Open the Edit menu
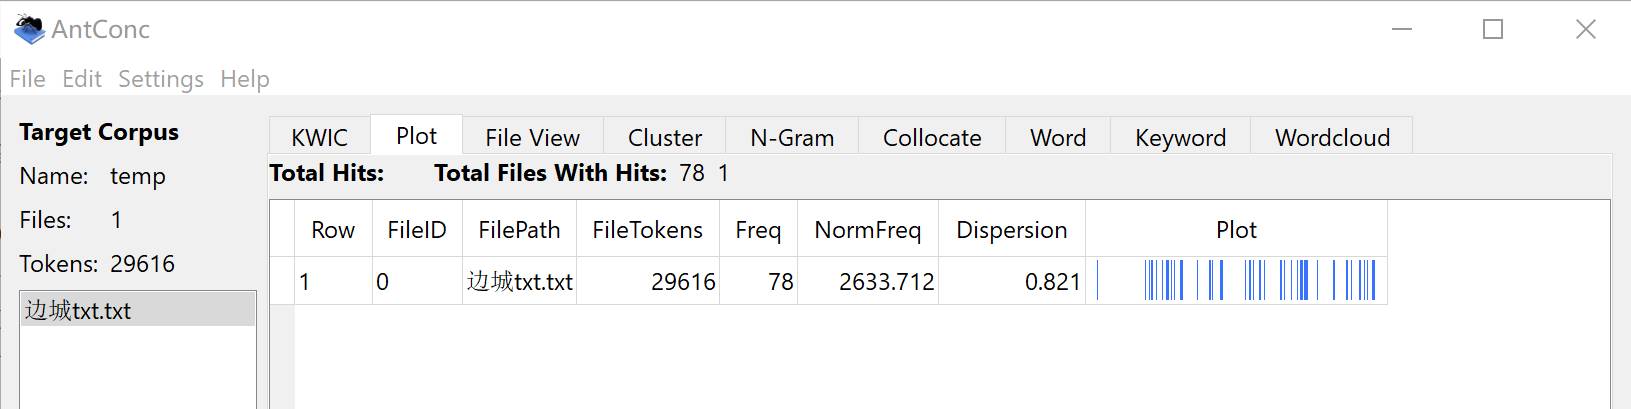The height and width of the screenshot is (409, 1631). click(82, 79)
